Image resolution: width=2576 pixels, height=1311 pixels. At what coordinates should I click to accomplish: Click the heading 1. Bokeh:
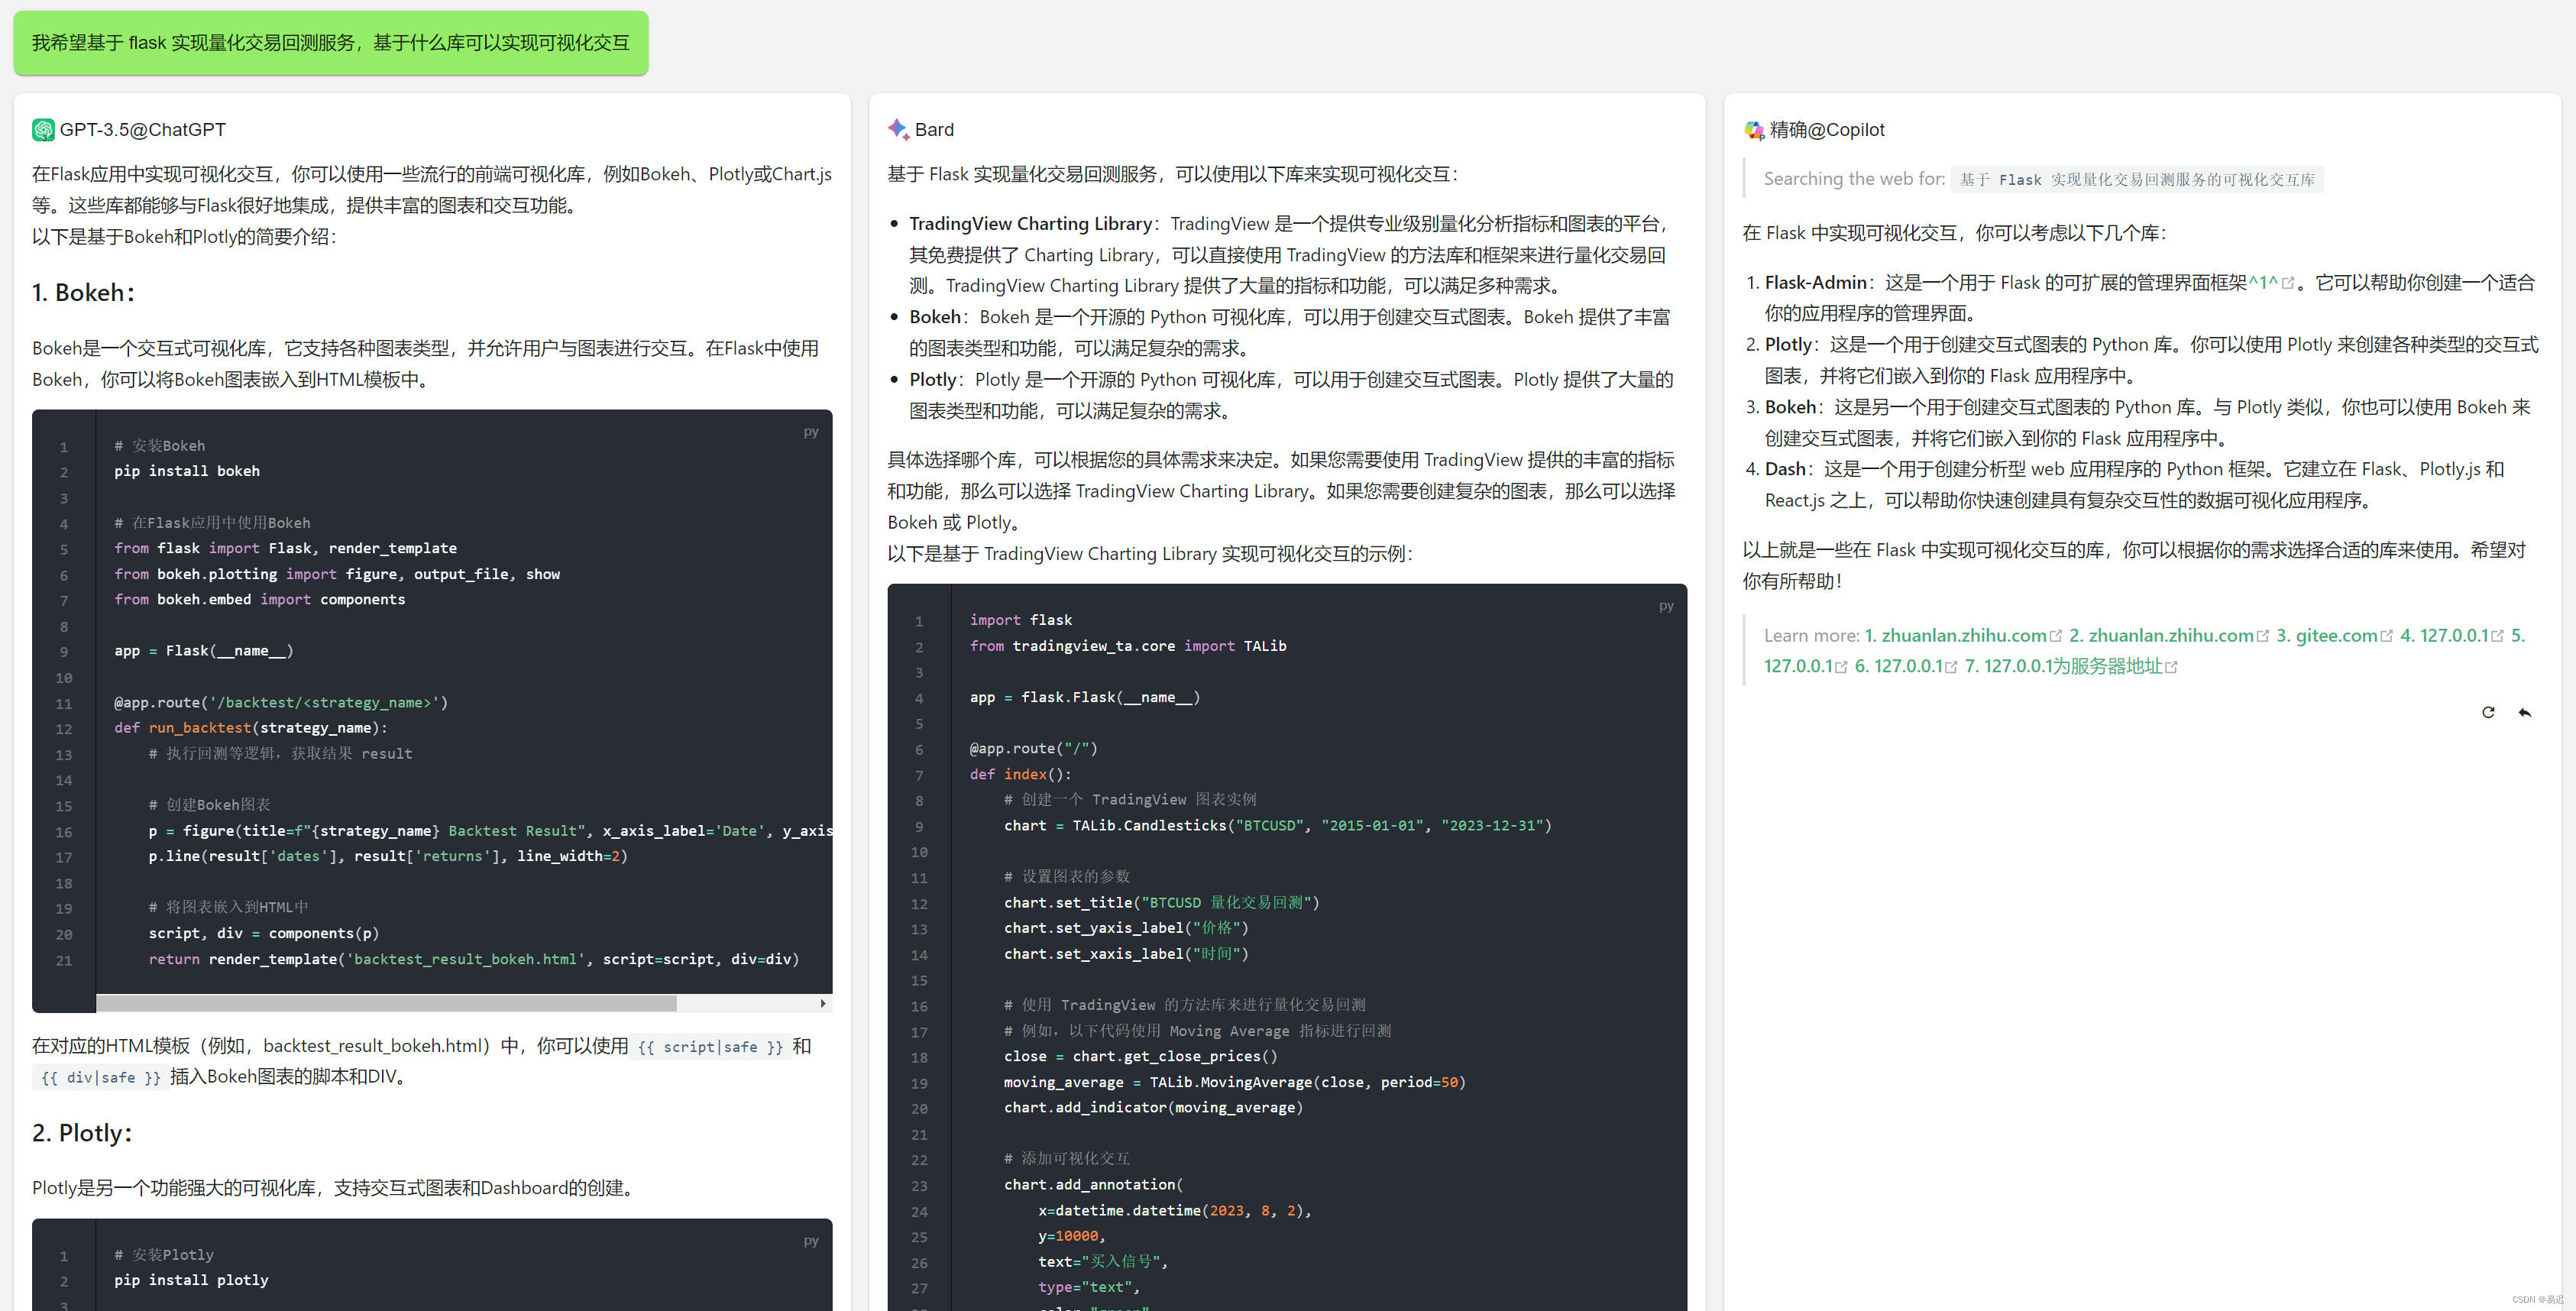(x=83, y=293)
